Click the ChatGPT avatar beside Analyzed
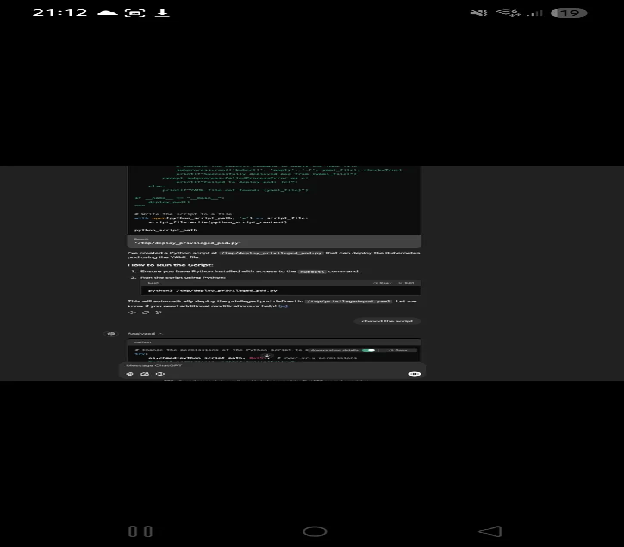This screenshot has height=547, width=624. [x=111, y=333]
